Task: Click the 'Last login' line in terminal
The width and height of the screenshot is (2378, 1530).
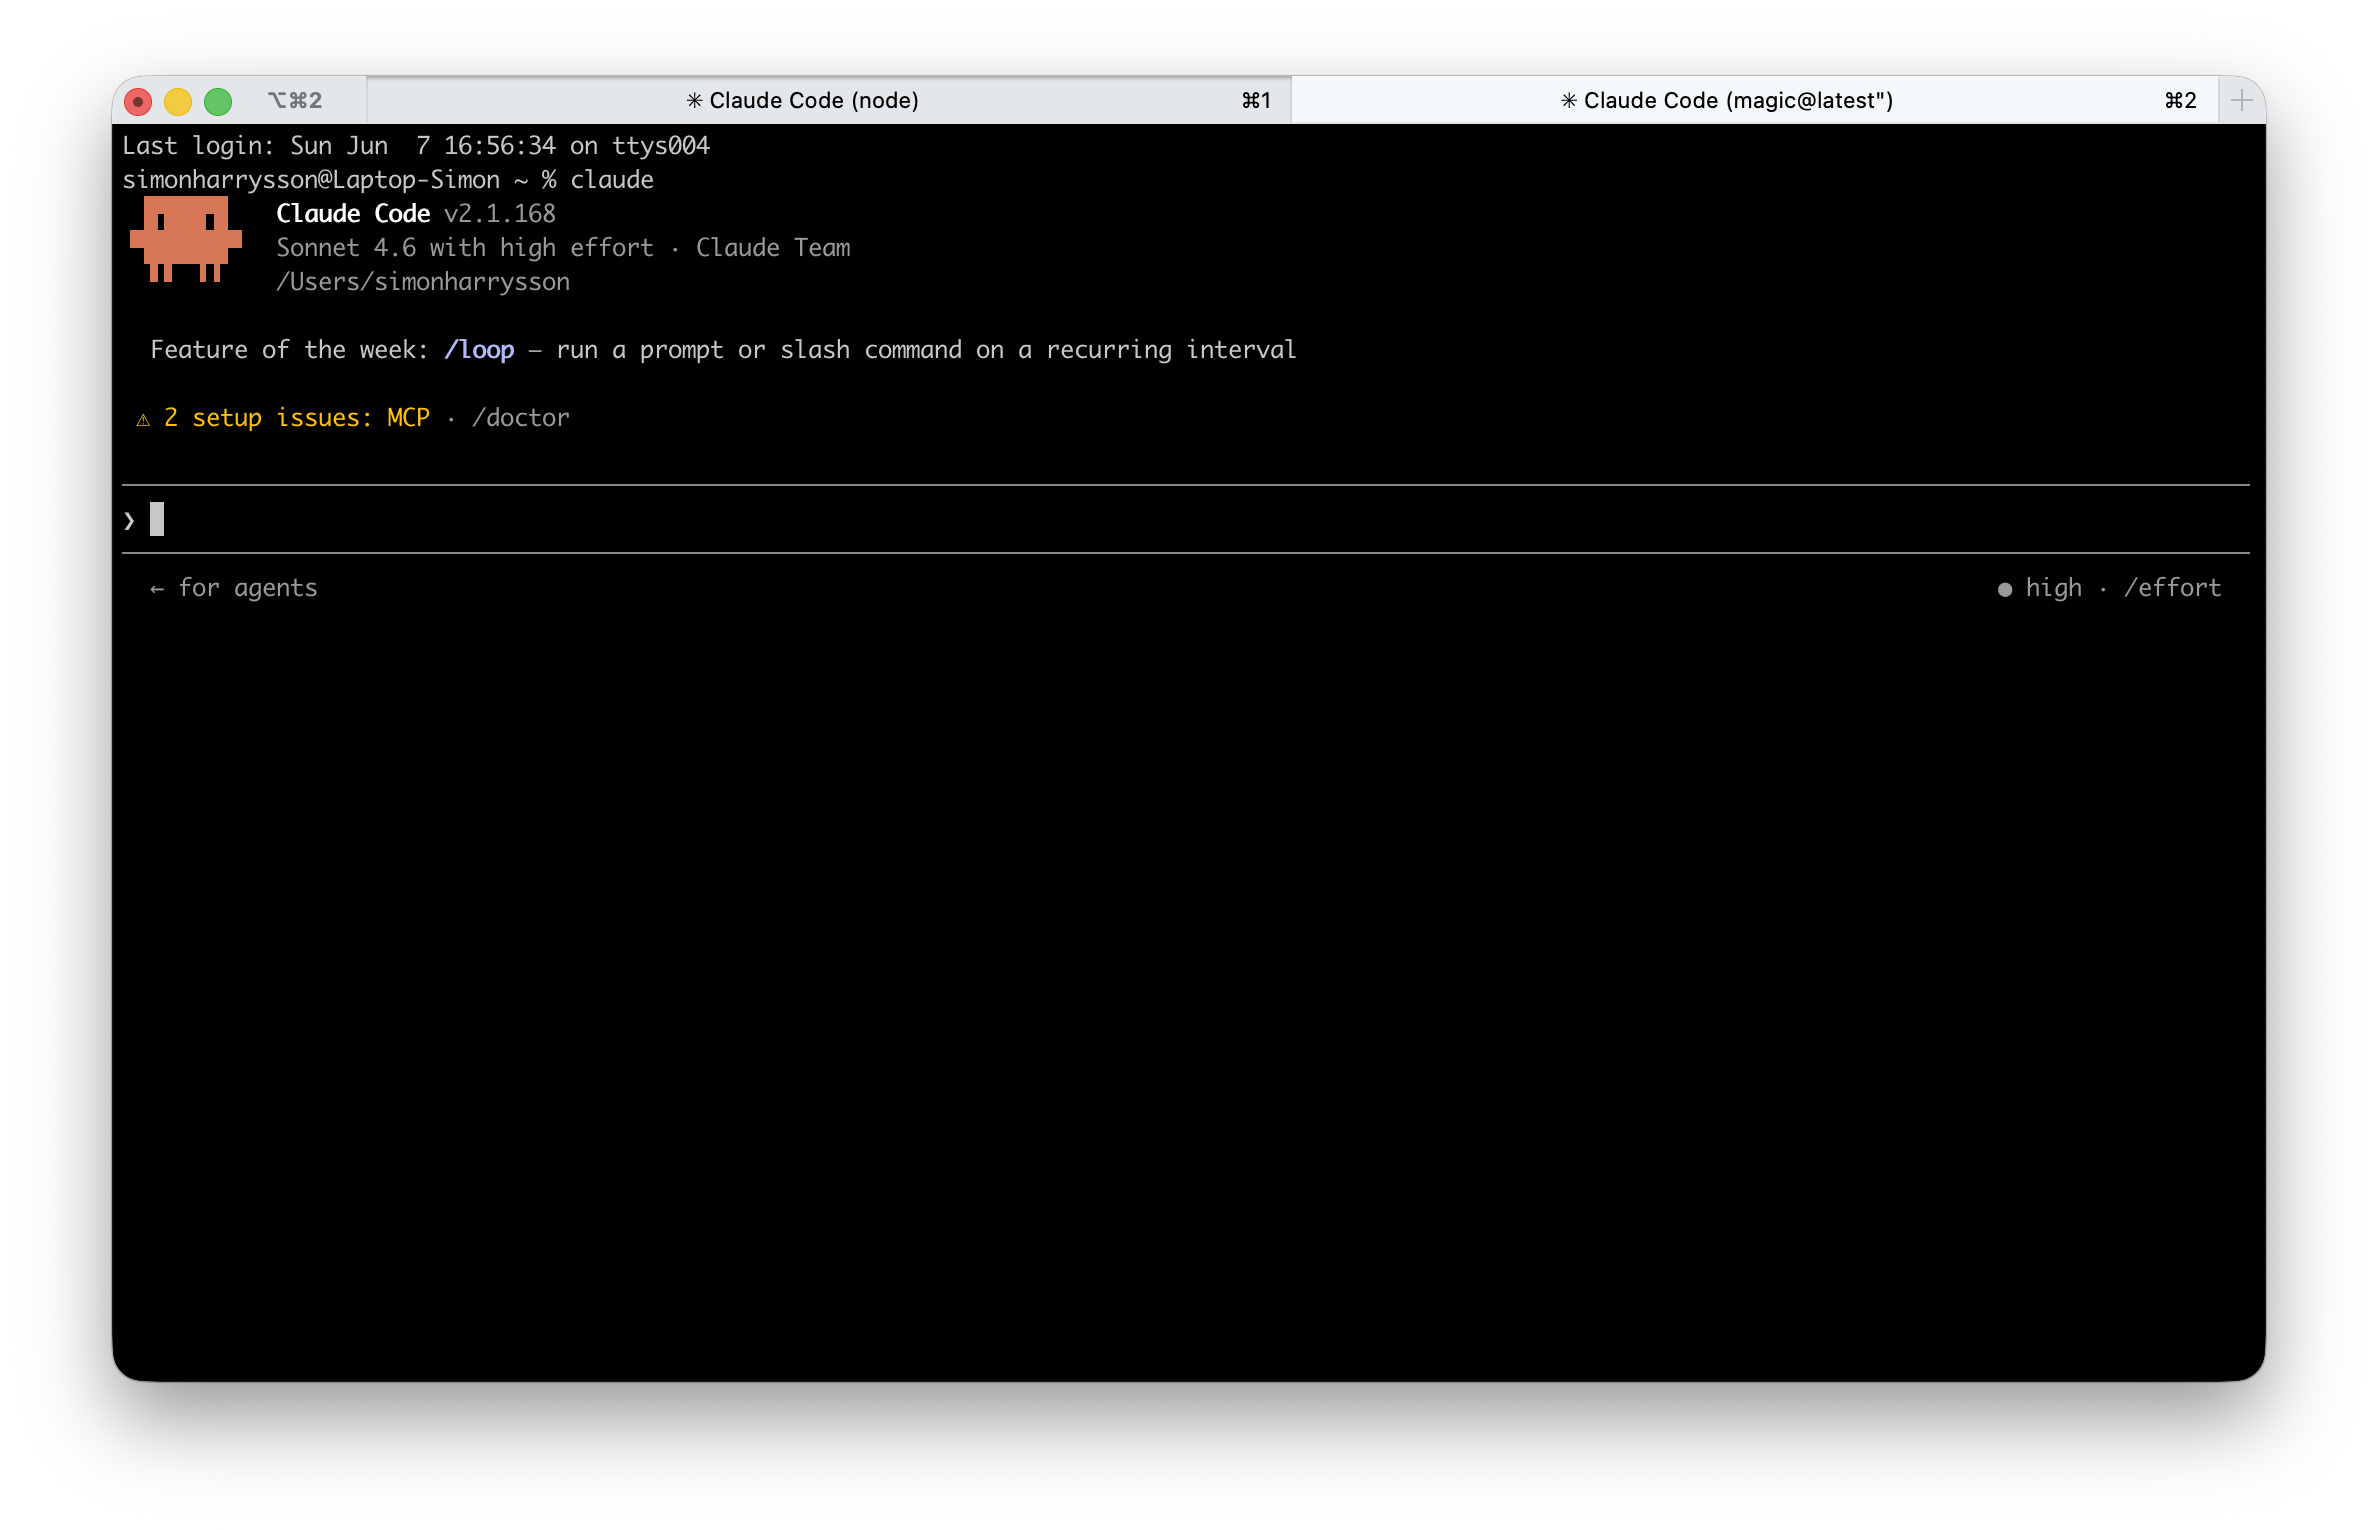Action: [x=416, y=145]
